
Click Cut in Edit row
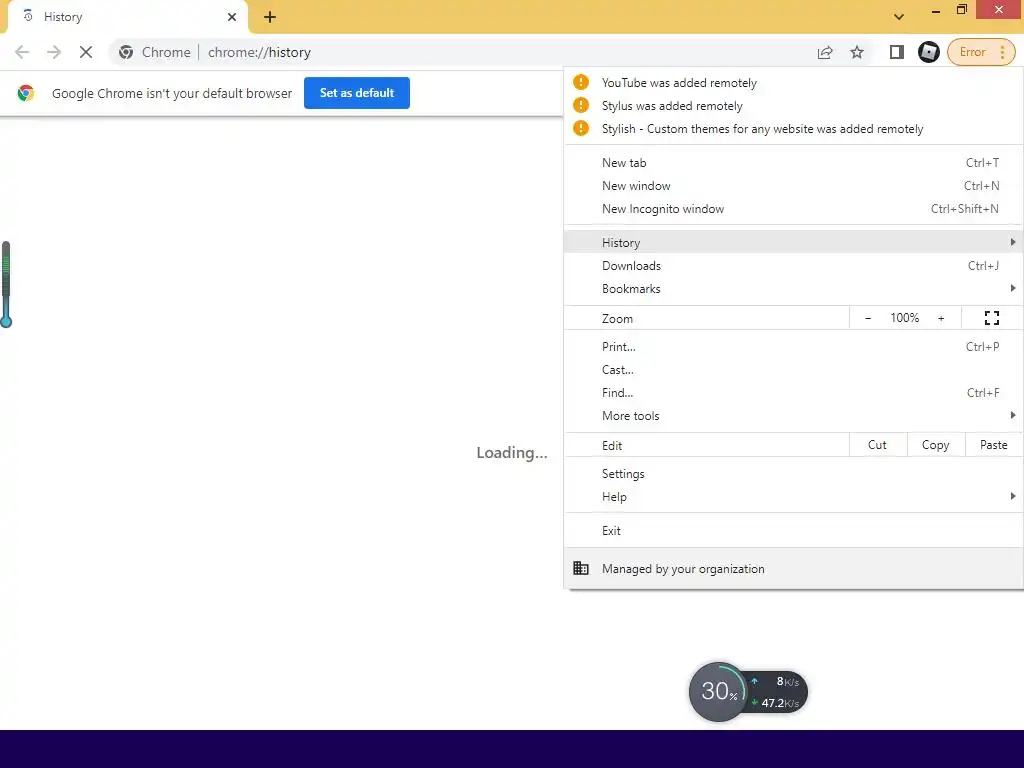pos(877,445)
